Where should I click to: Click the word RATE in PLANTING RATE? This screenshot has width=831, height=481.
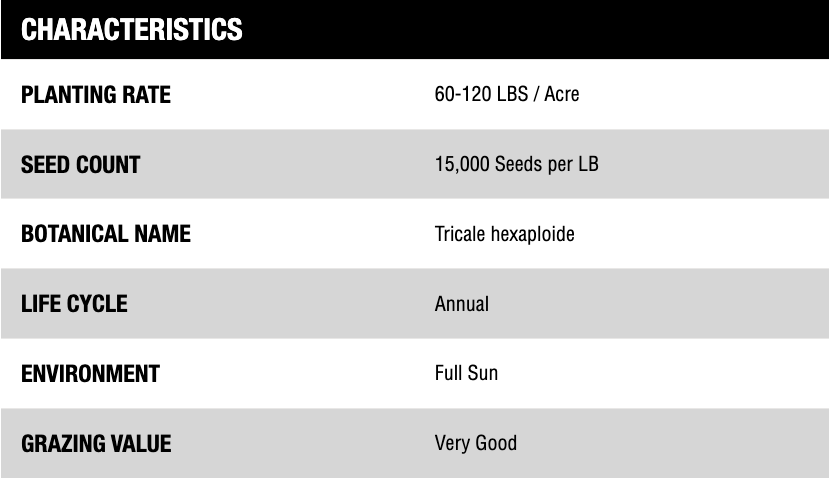point(146,95)
